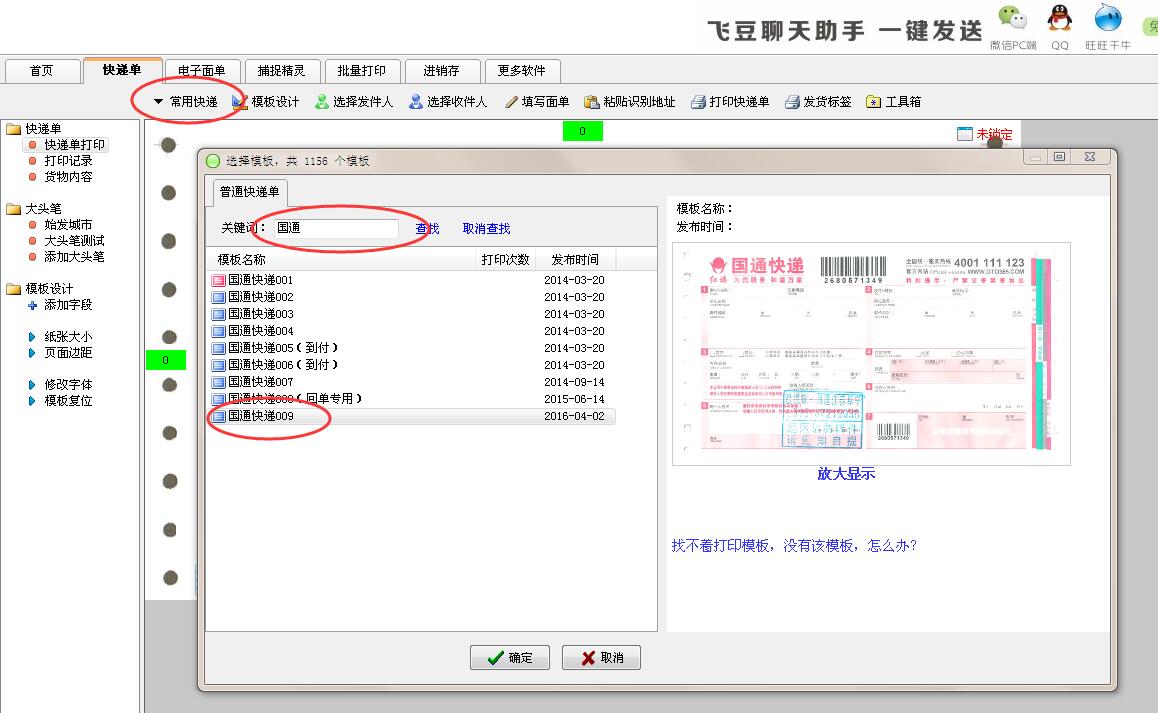Open 模板设计 in the toolbar
The image size is (1158, 713).
click(x=266, y=102)
